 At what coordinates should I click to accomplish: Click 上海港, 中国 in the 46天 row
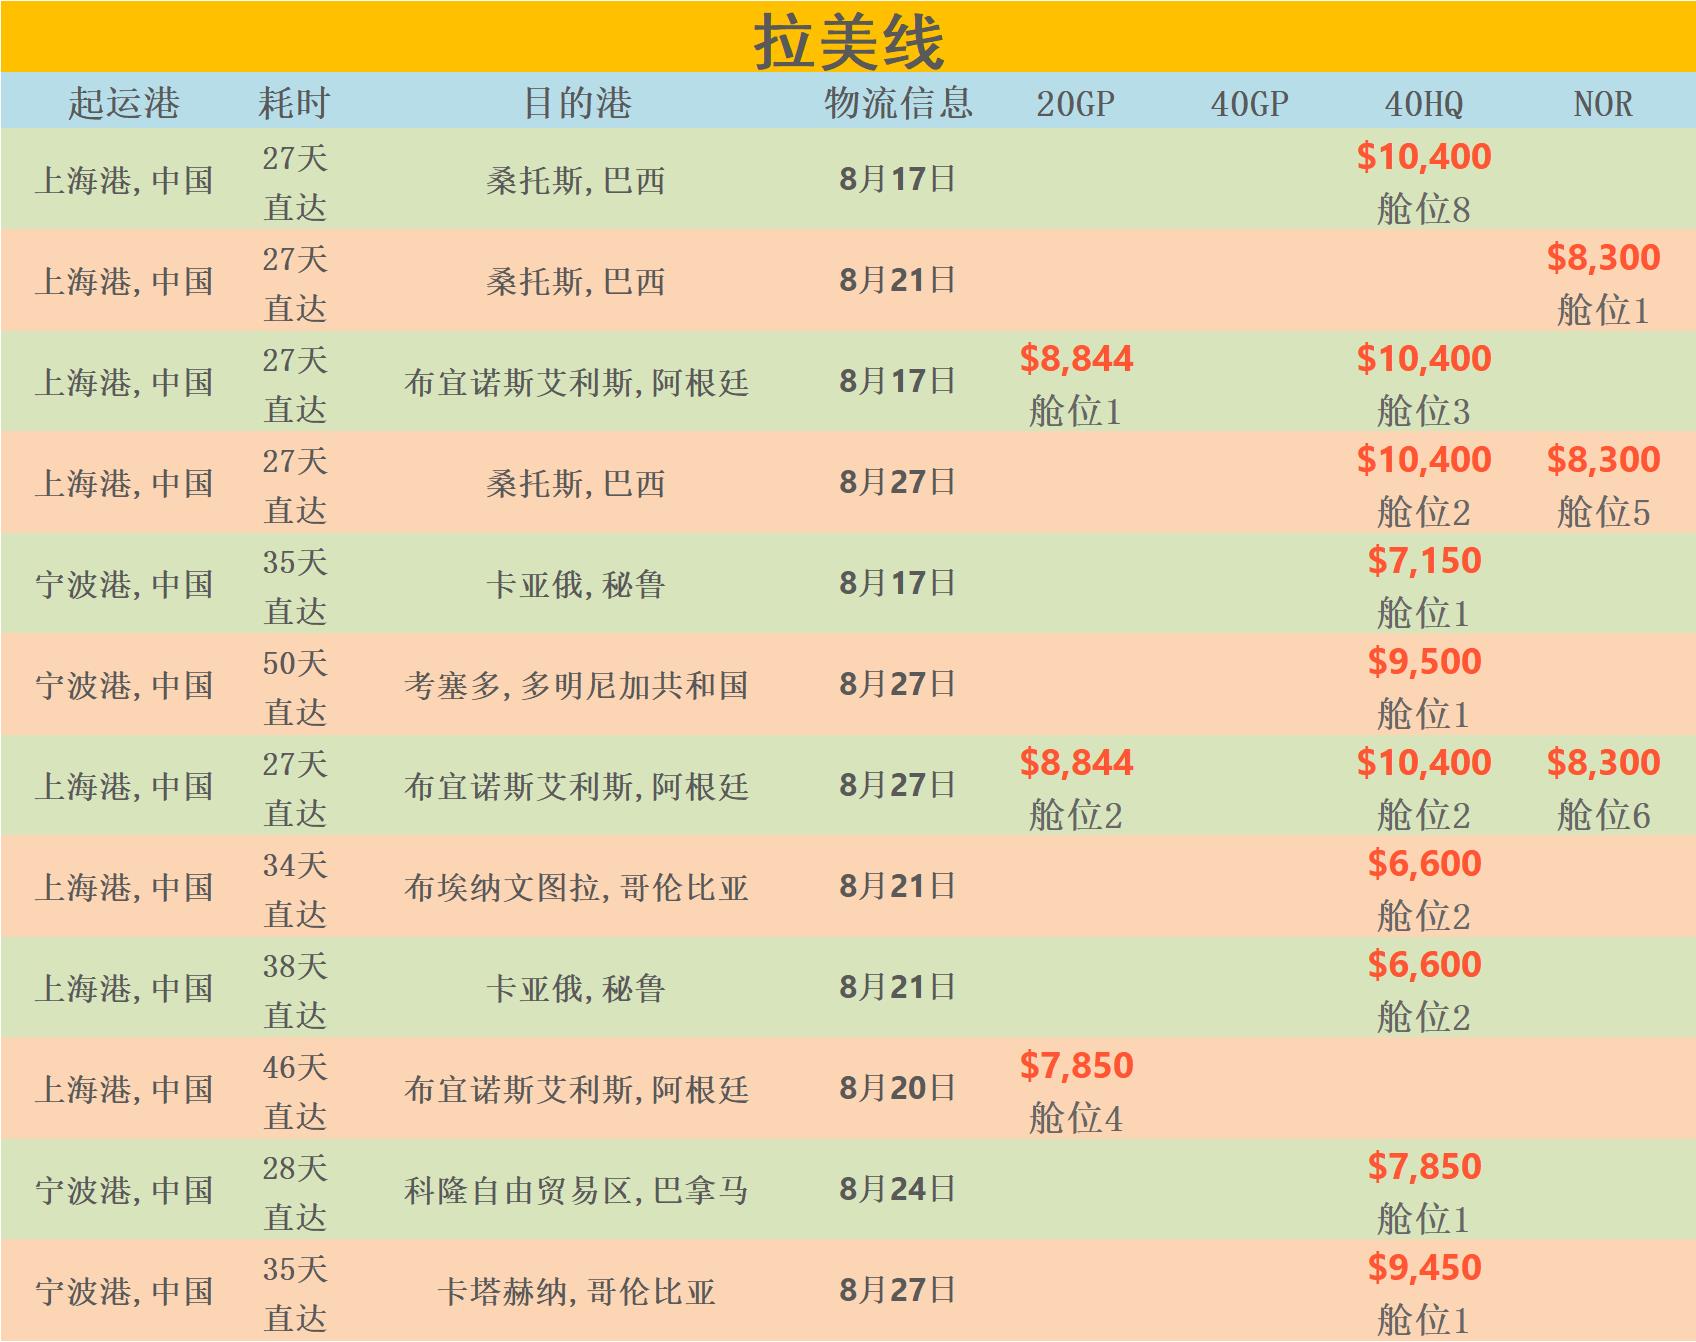tap(124, 1089)
